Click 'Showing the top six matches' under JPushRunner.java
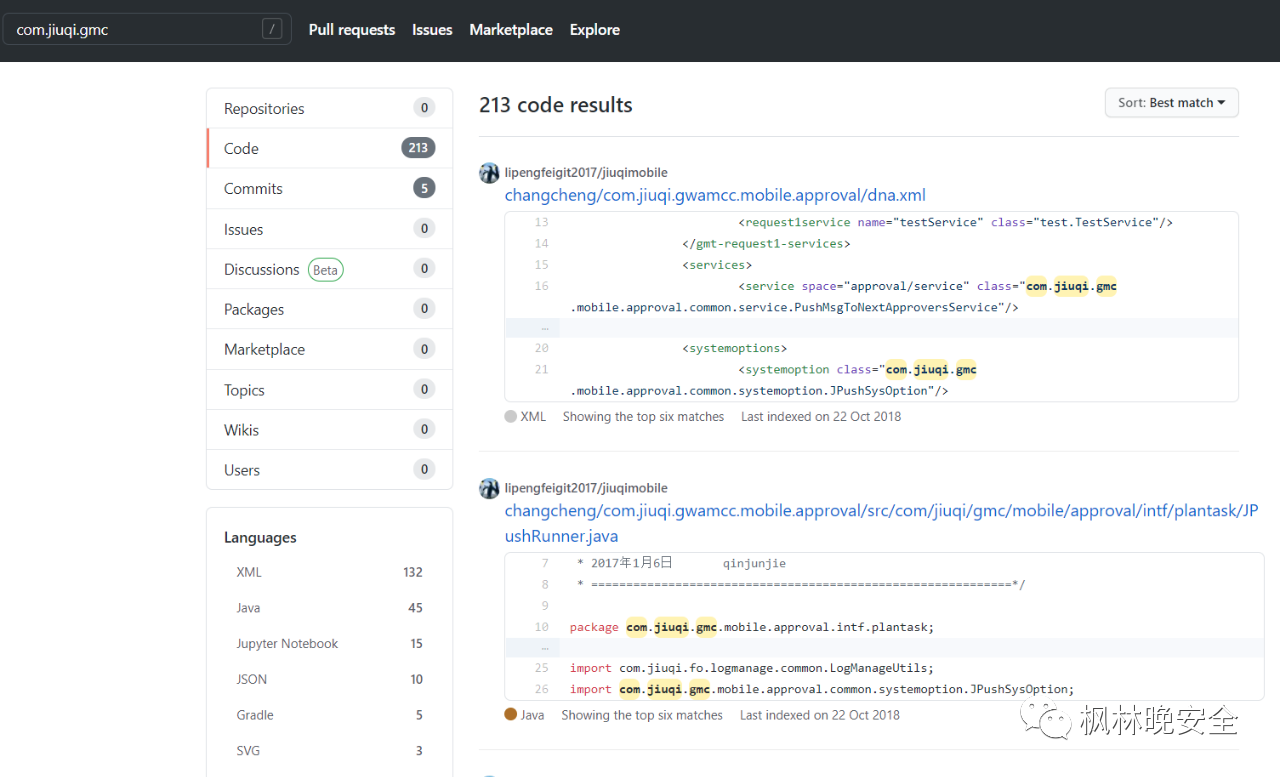This screenshot has height=777, width=1280. click(642, 715)
